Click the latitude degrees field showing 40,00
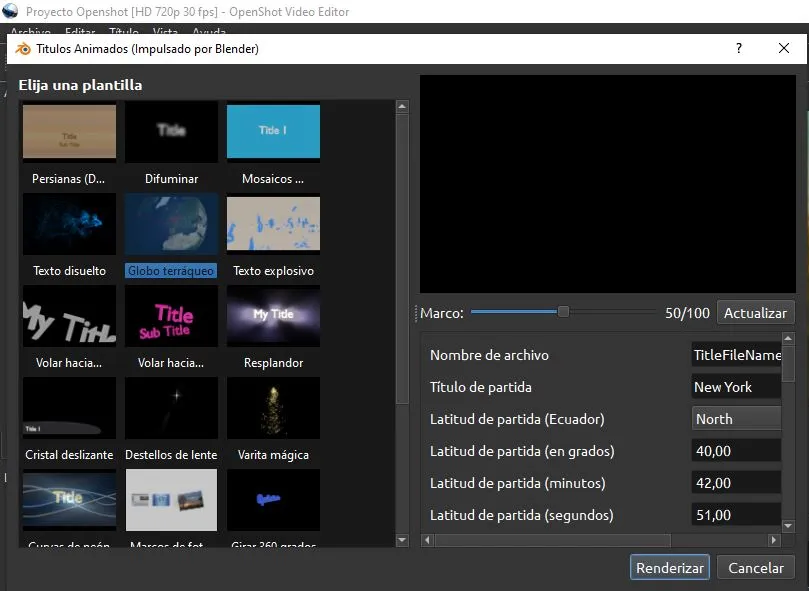 click(736, 451)
